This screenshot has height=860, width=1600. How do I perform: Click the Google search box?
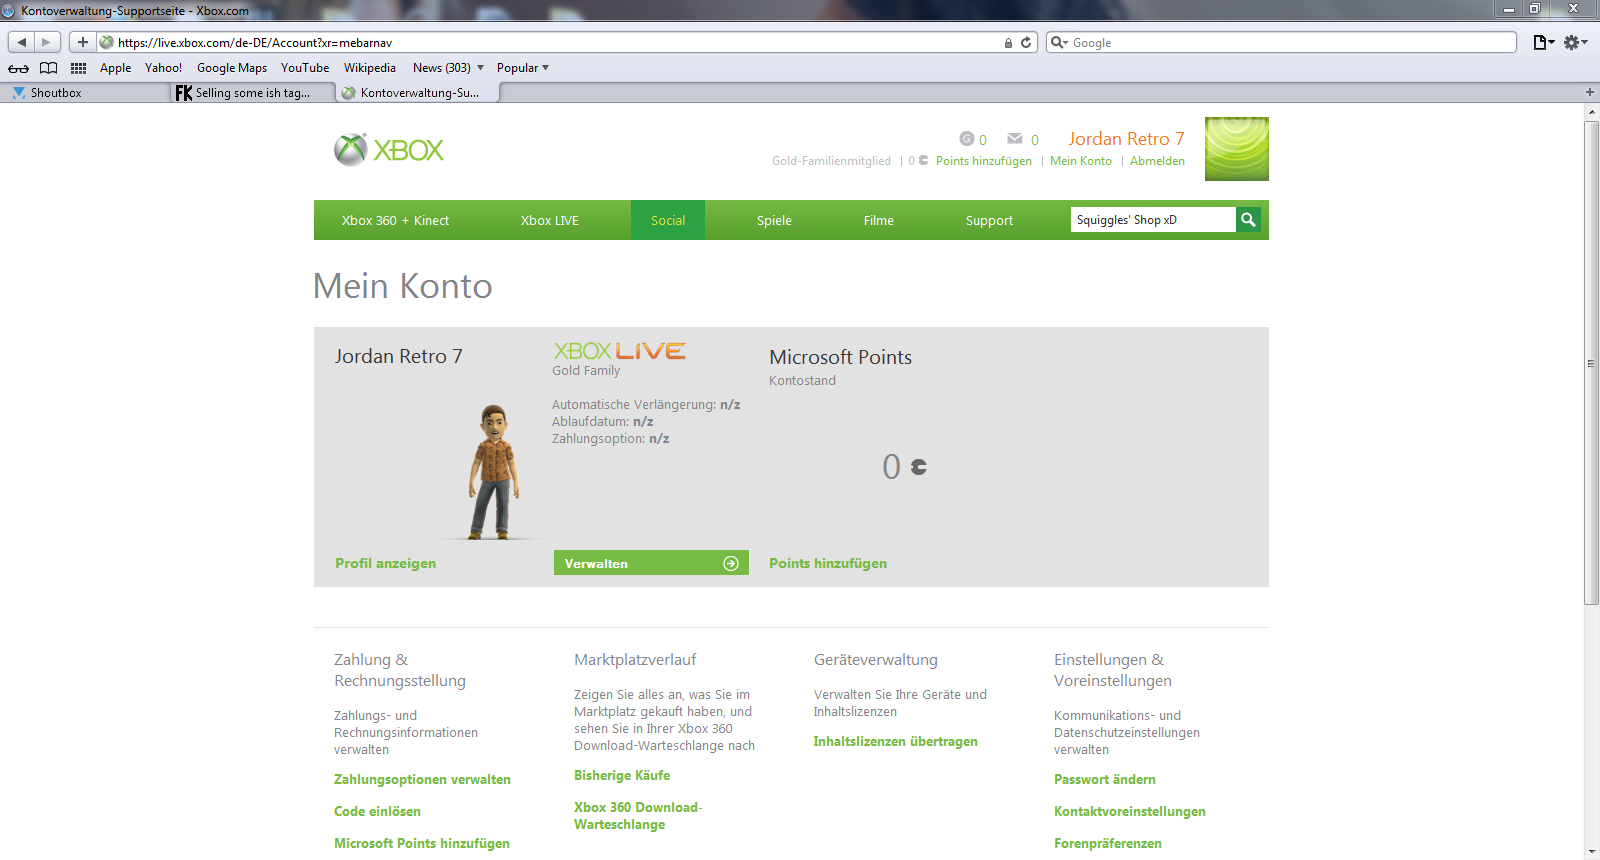(1282, 43)
